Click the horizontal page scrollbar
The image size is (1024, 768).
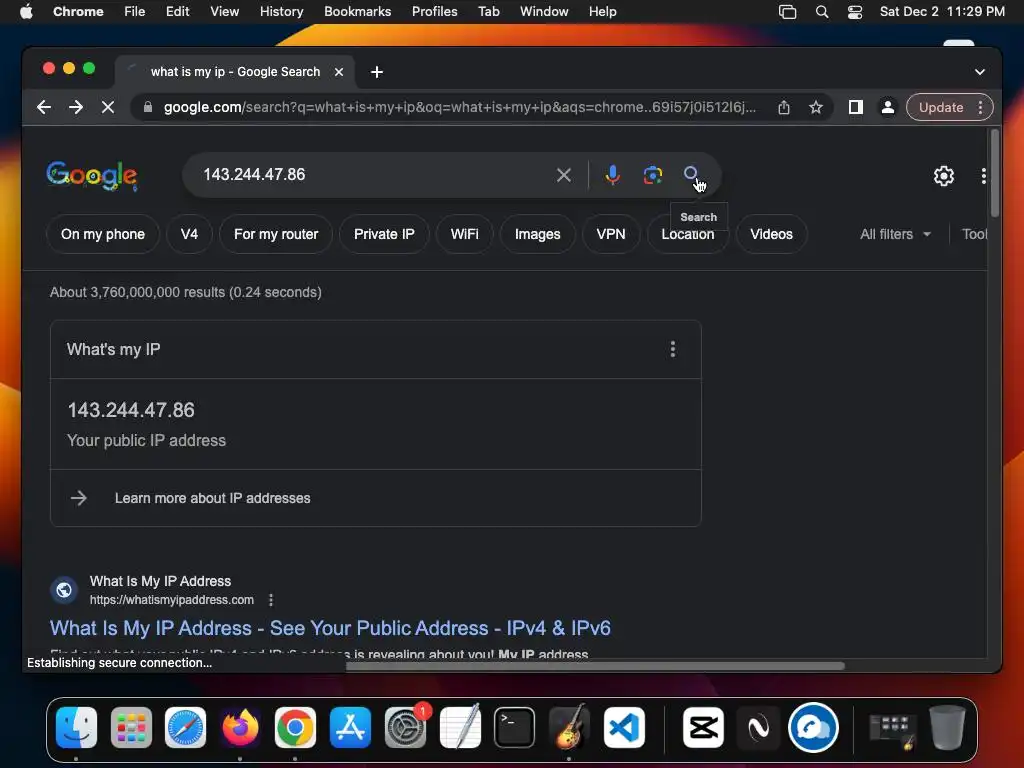click(595, 666)
